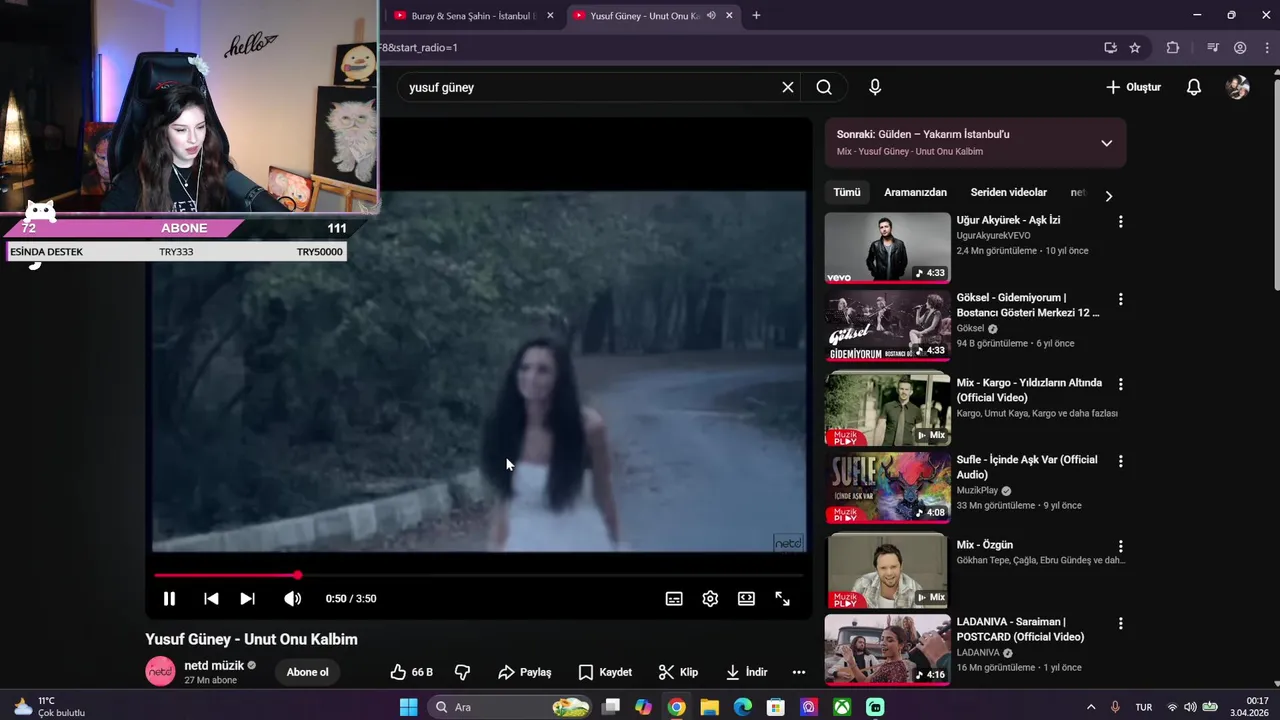Select the Seriden videolar filter chip
This screenshot has height=720, width=1280.
coord(1008,192)
